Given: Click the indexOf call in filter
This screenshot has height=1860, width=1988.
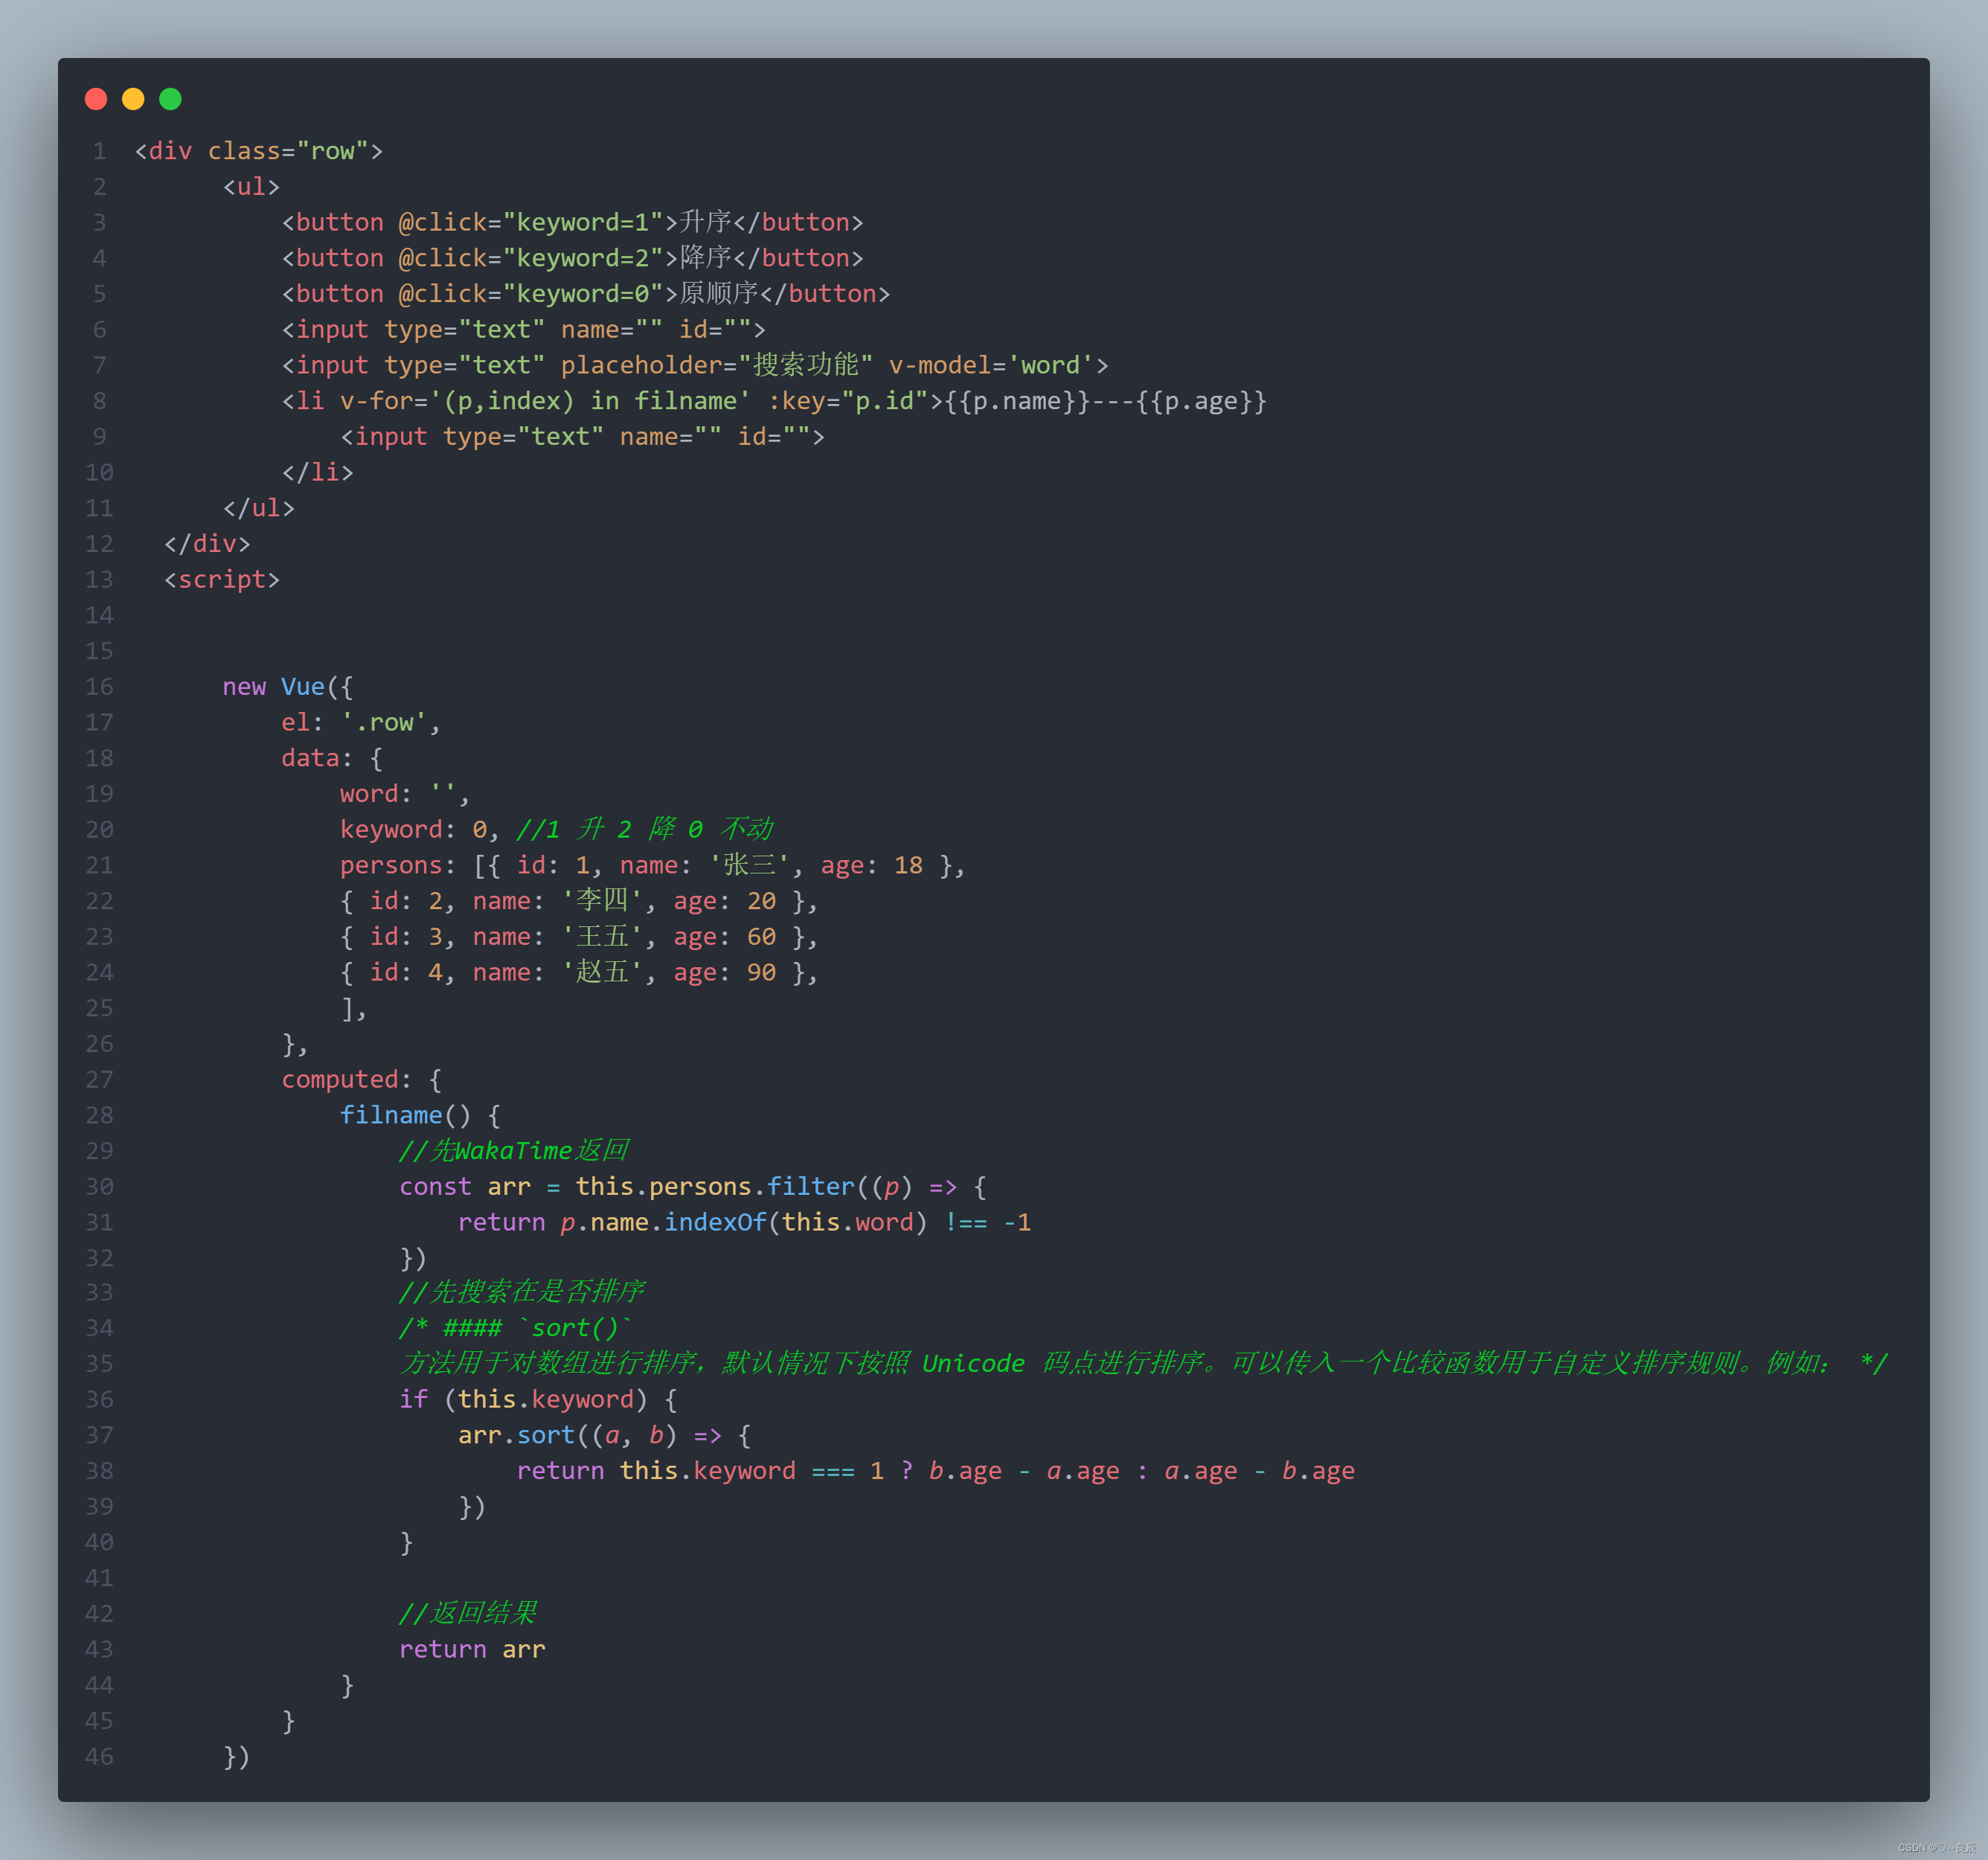Looking at the screenshot, I should (x=715, y=1222).
